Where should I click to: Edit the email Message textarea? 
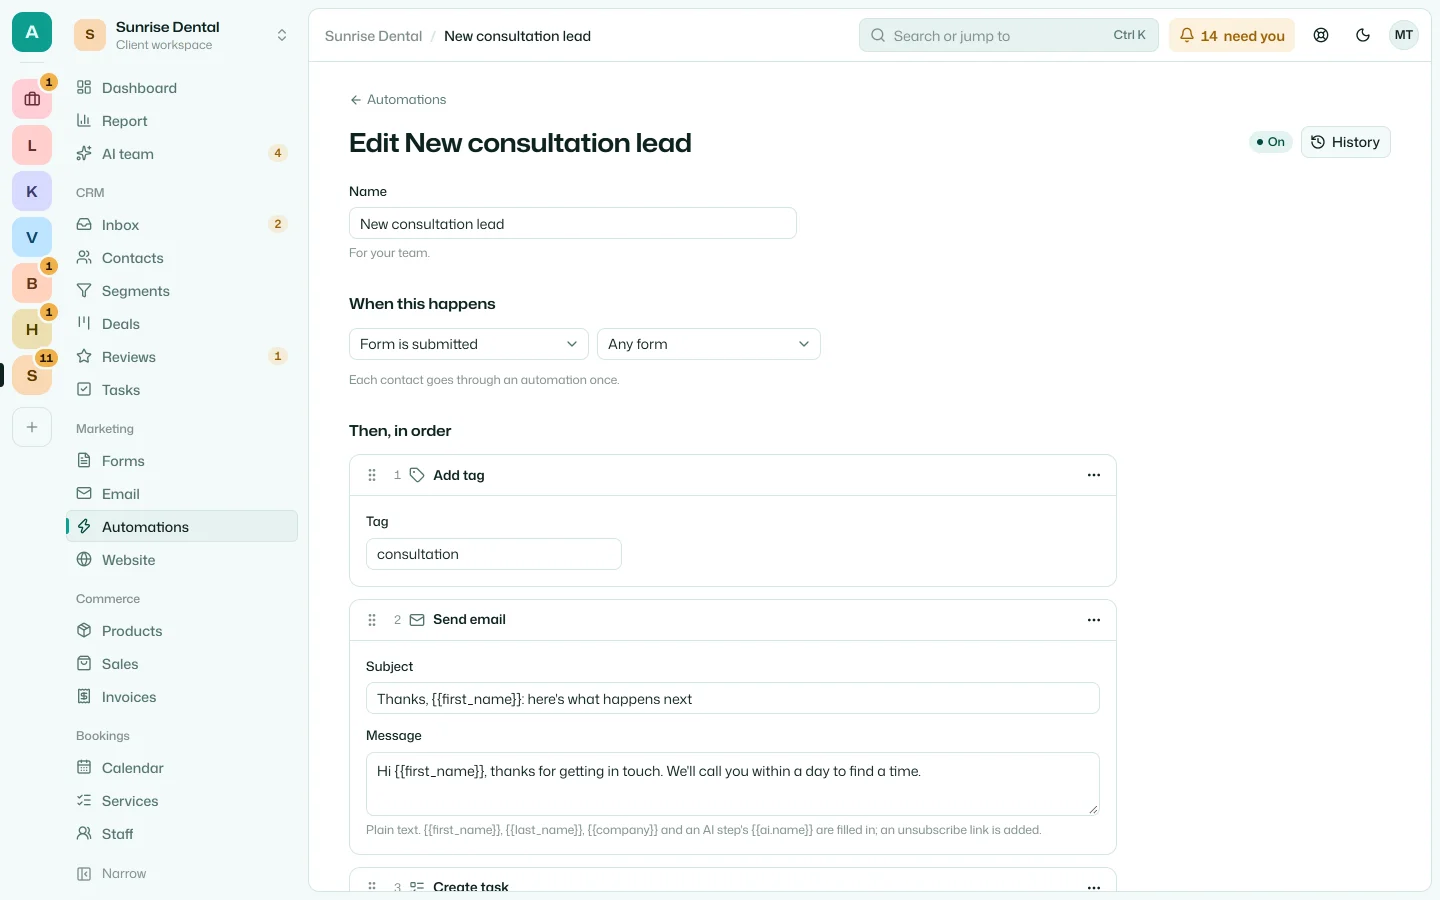click(x=733, y=784)
